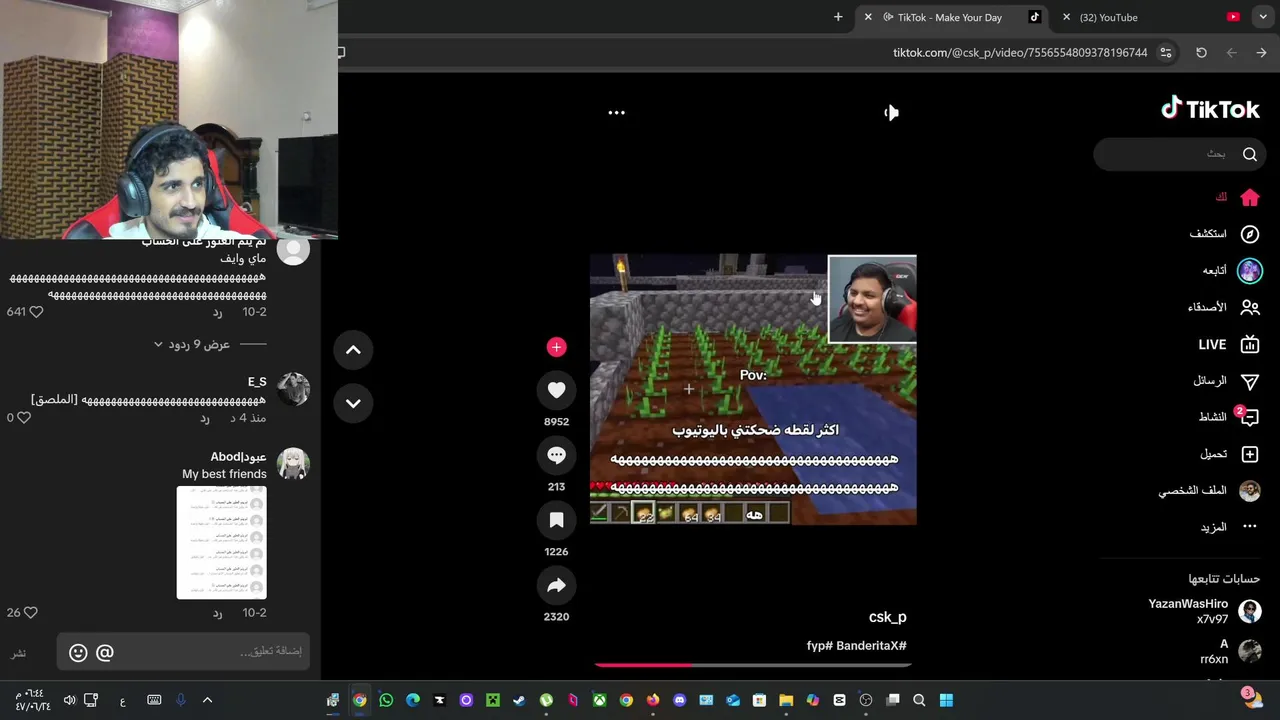
Task: Share the video with arrow icon
Action: point(557,585)
